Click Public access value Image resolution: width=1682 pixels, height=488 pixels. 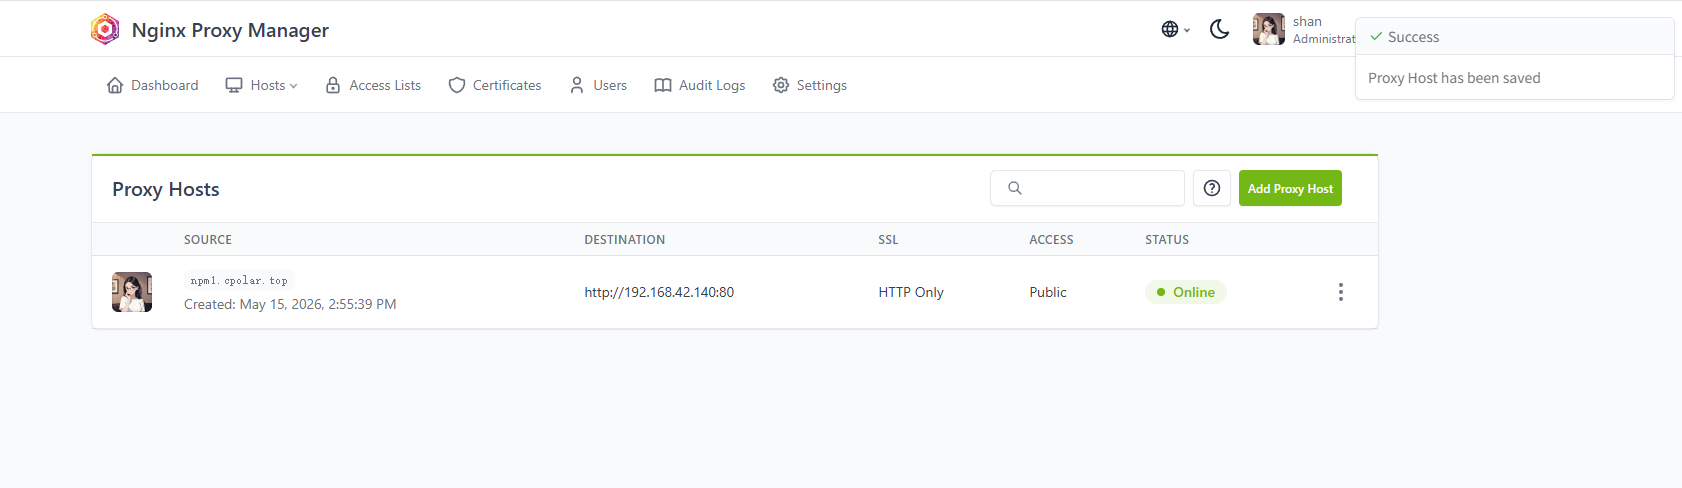pos(1048,292)
